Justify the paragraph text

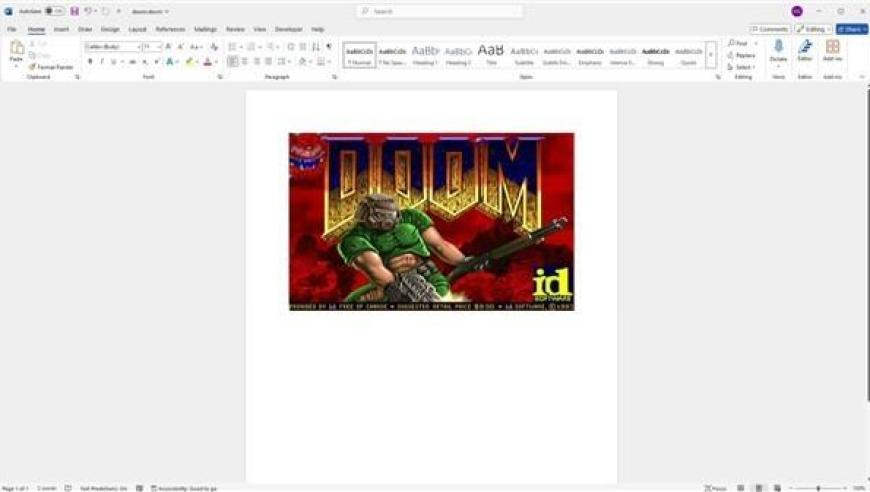(x=269, y=62)
